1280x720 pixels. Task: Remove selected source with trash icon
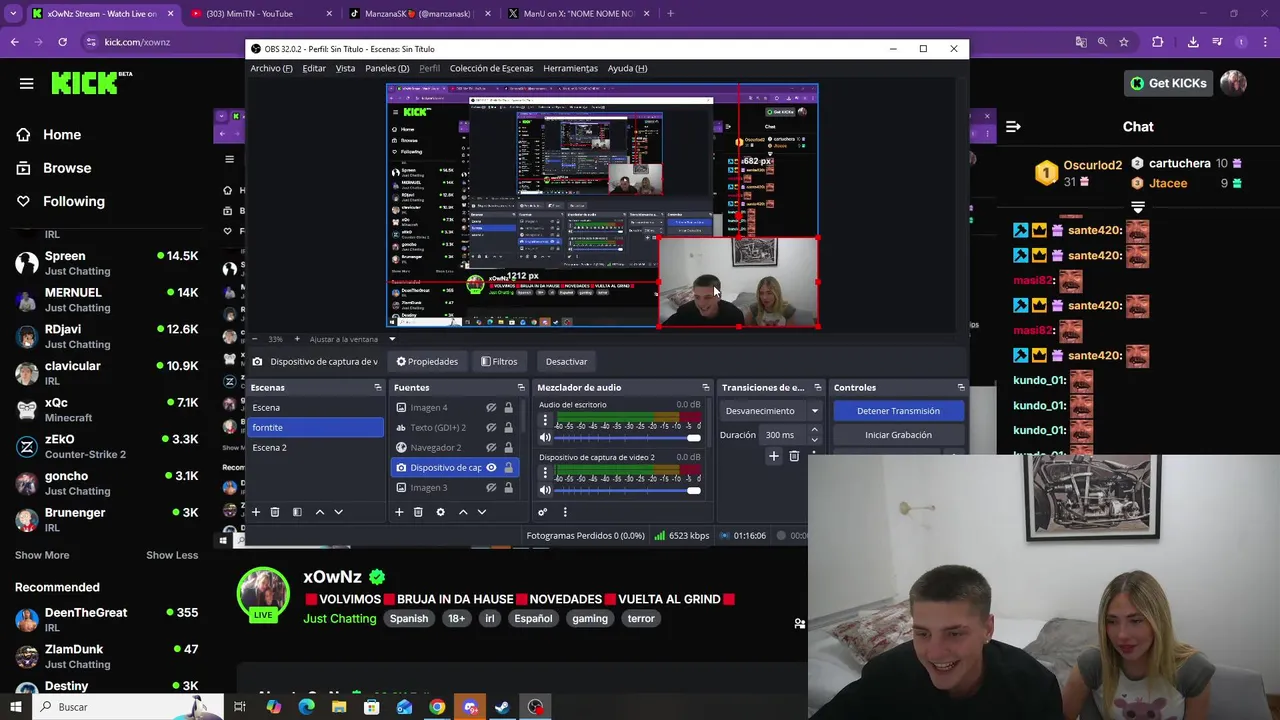click(418, 512)
